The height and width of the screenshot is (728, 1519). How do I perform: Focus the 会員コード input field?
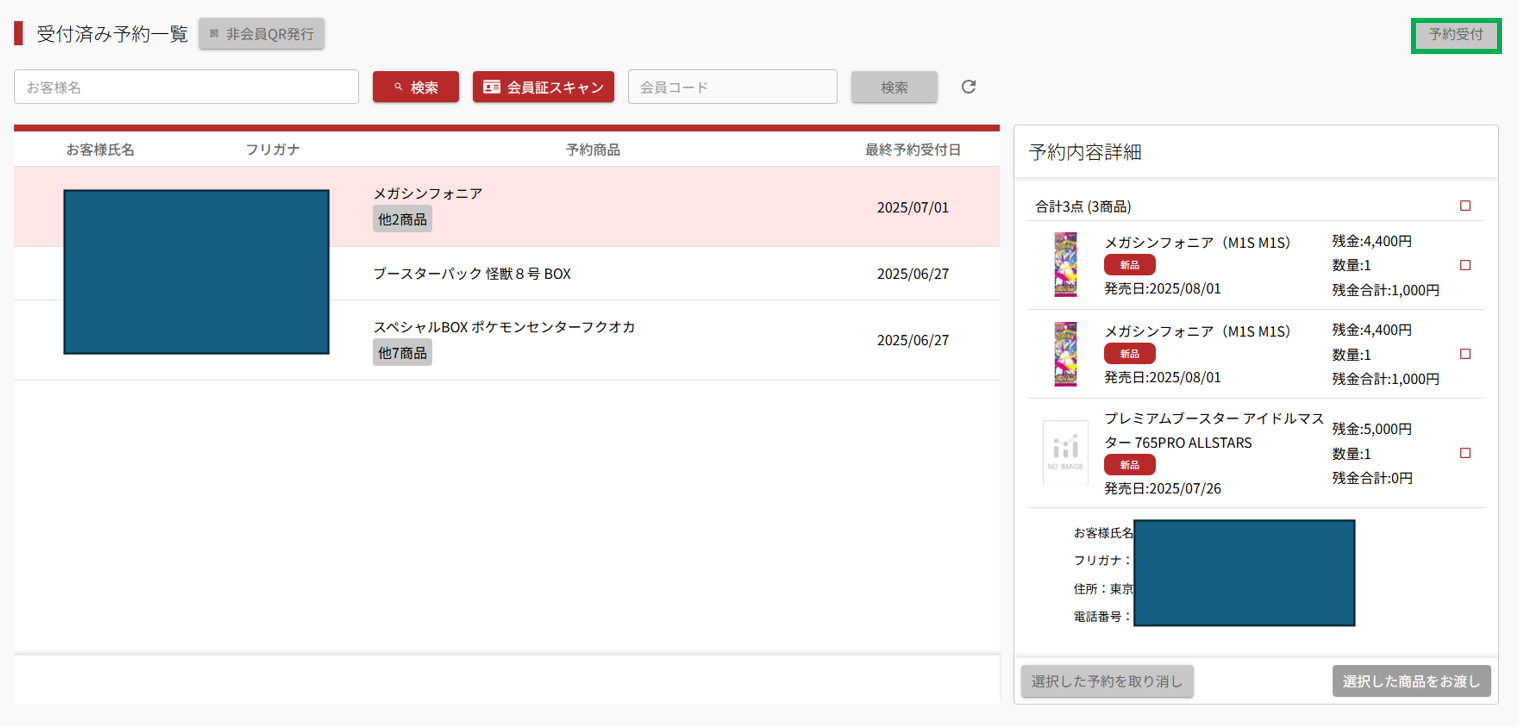(732, 87)
